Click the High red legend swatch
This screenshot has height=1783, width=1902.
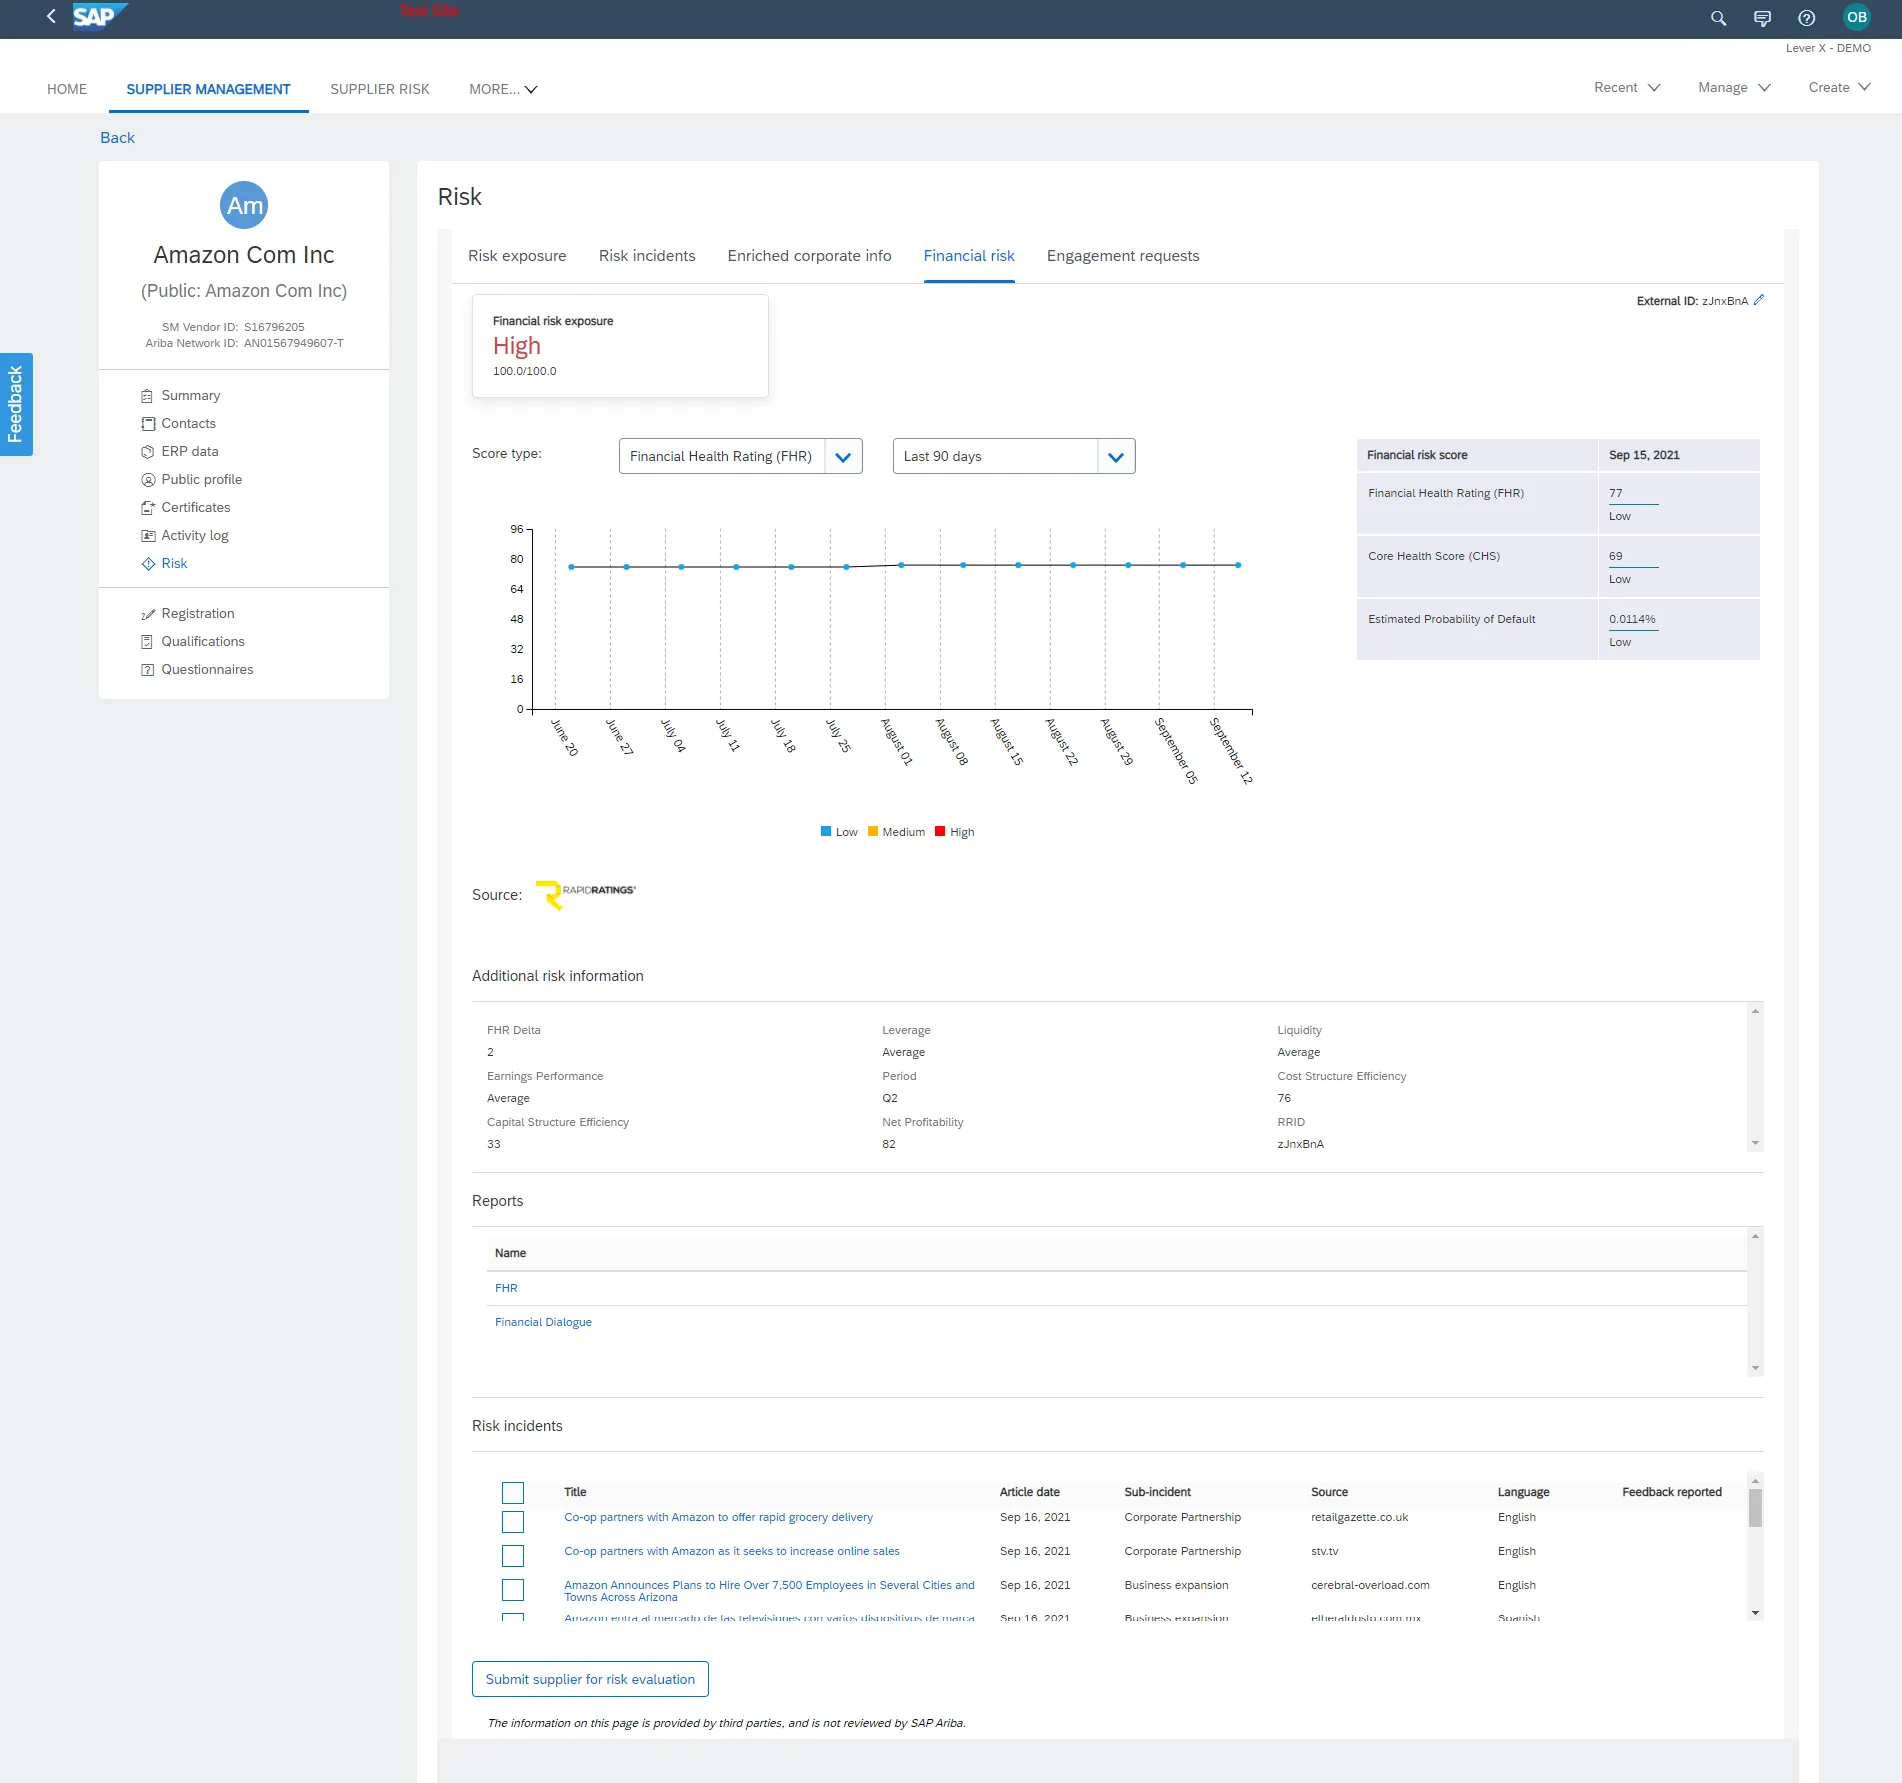[x=940, y=831]
